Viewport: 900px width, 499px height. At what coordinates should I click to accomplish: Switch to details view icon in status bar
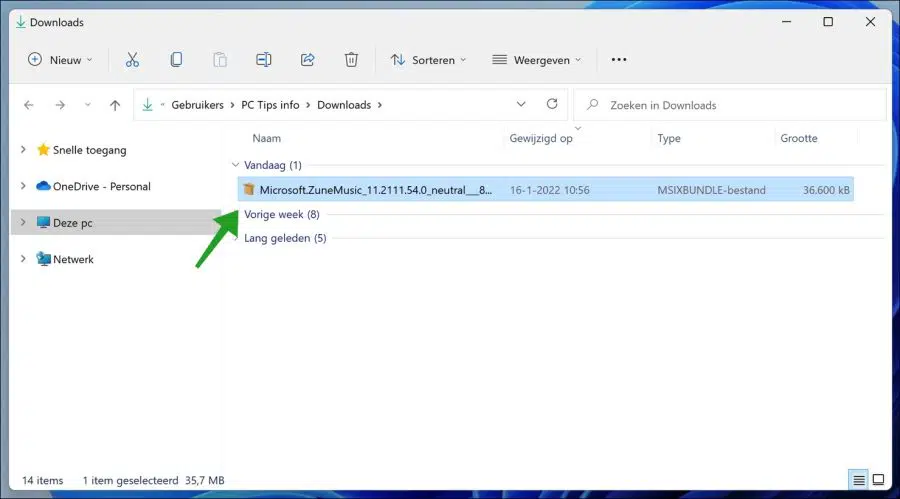pyautogui.click(x=859, y=479)
